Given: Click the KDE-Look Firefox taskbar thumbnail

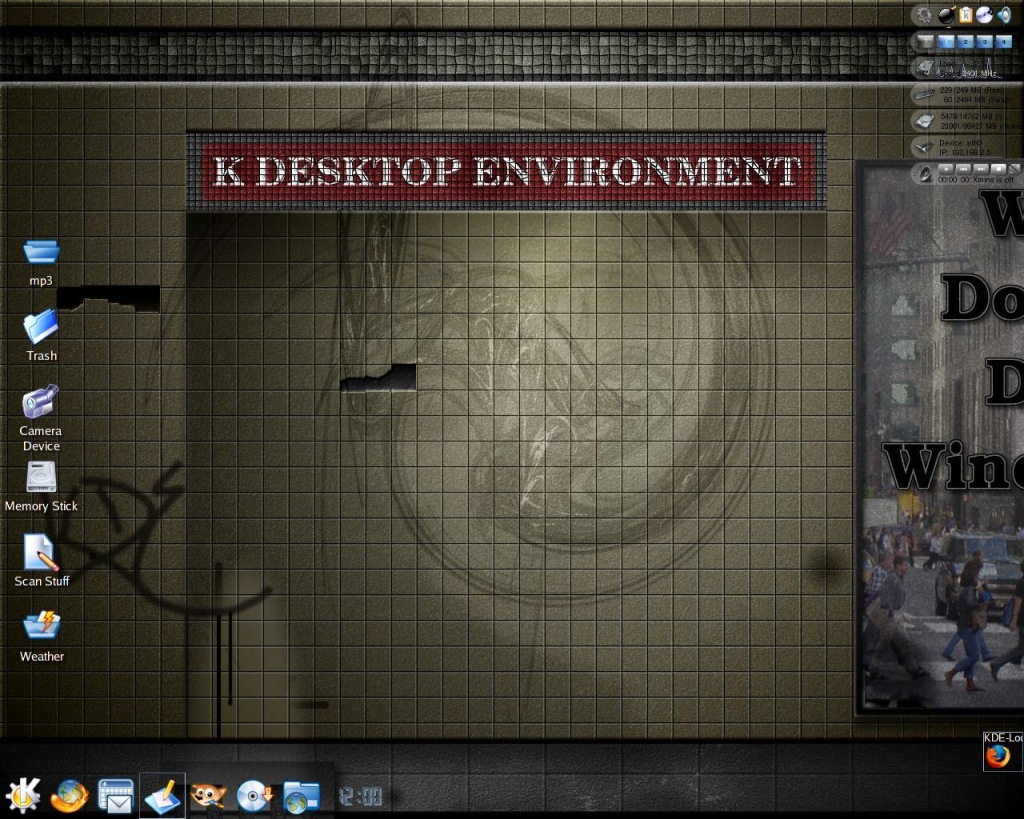Looking at the screenshot, I should (1003, 751).
